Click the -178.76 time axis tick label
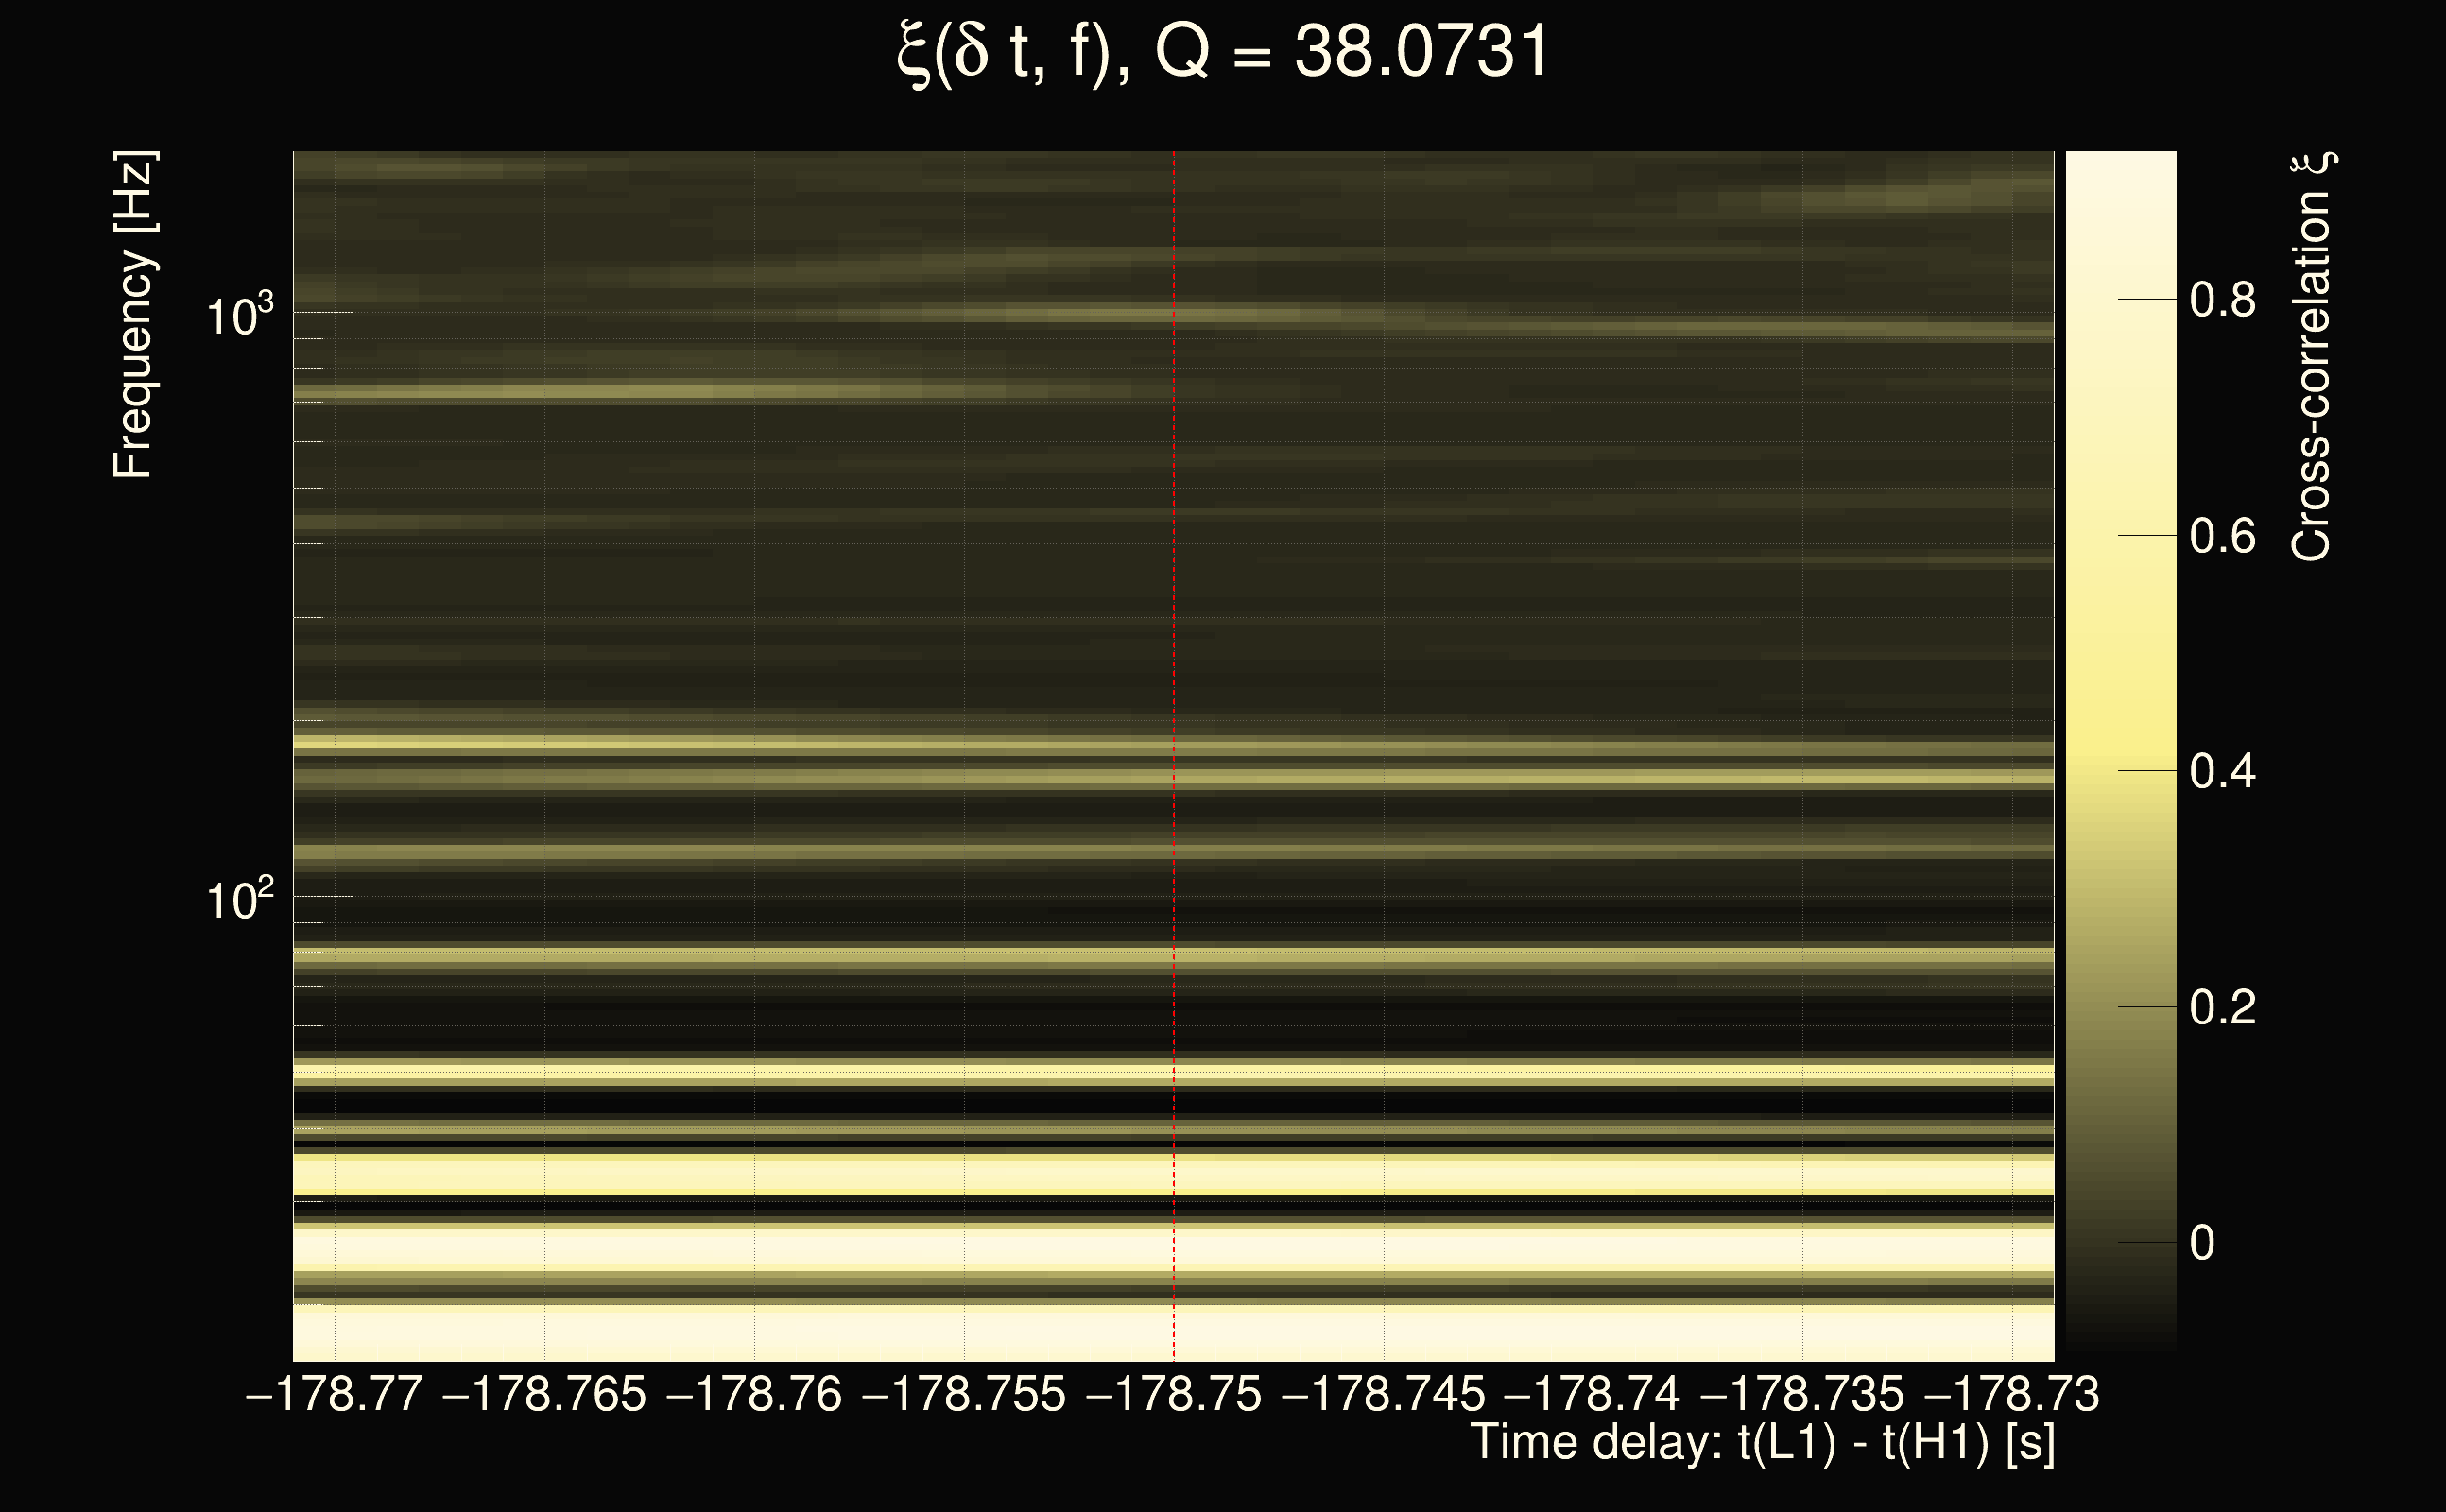Viewport: 2446px width, 1512px height. tap(754, 1394)
